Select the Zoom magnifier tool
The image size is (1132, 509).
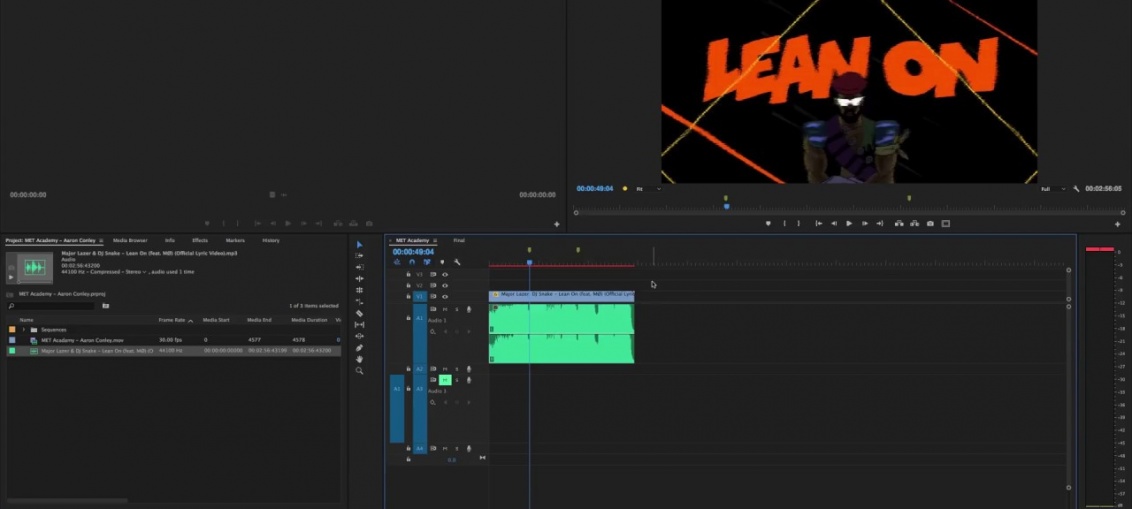coord(359,370)
